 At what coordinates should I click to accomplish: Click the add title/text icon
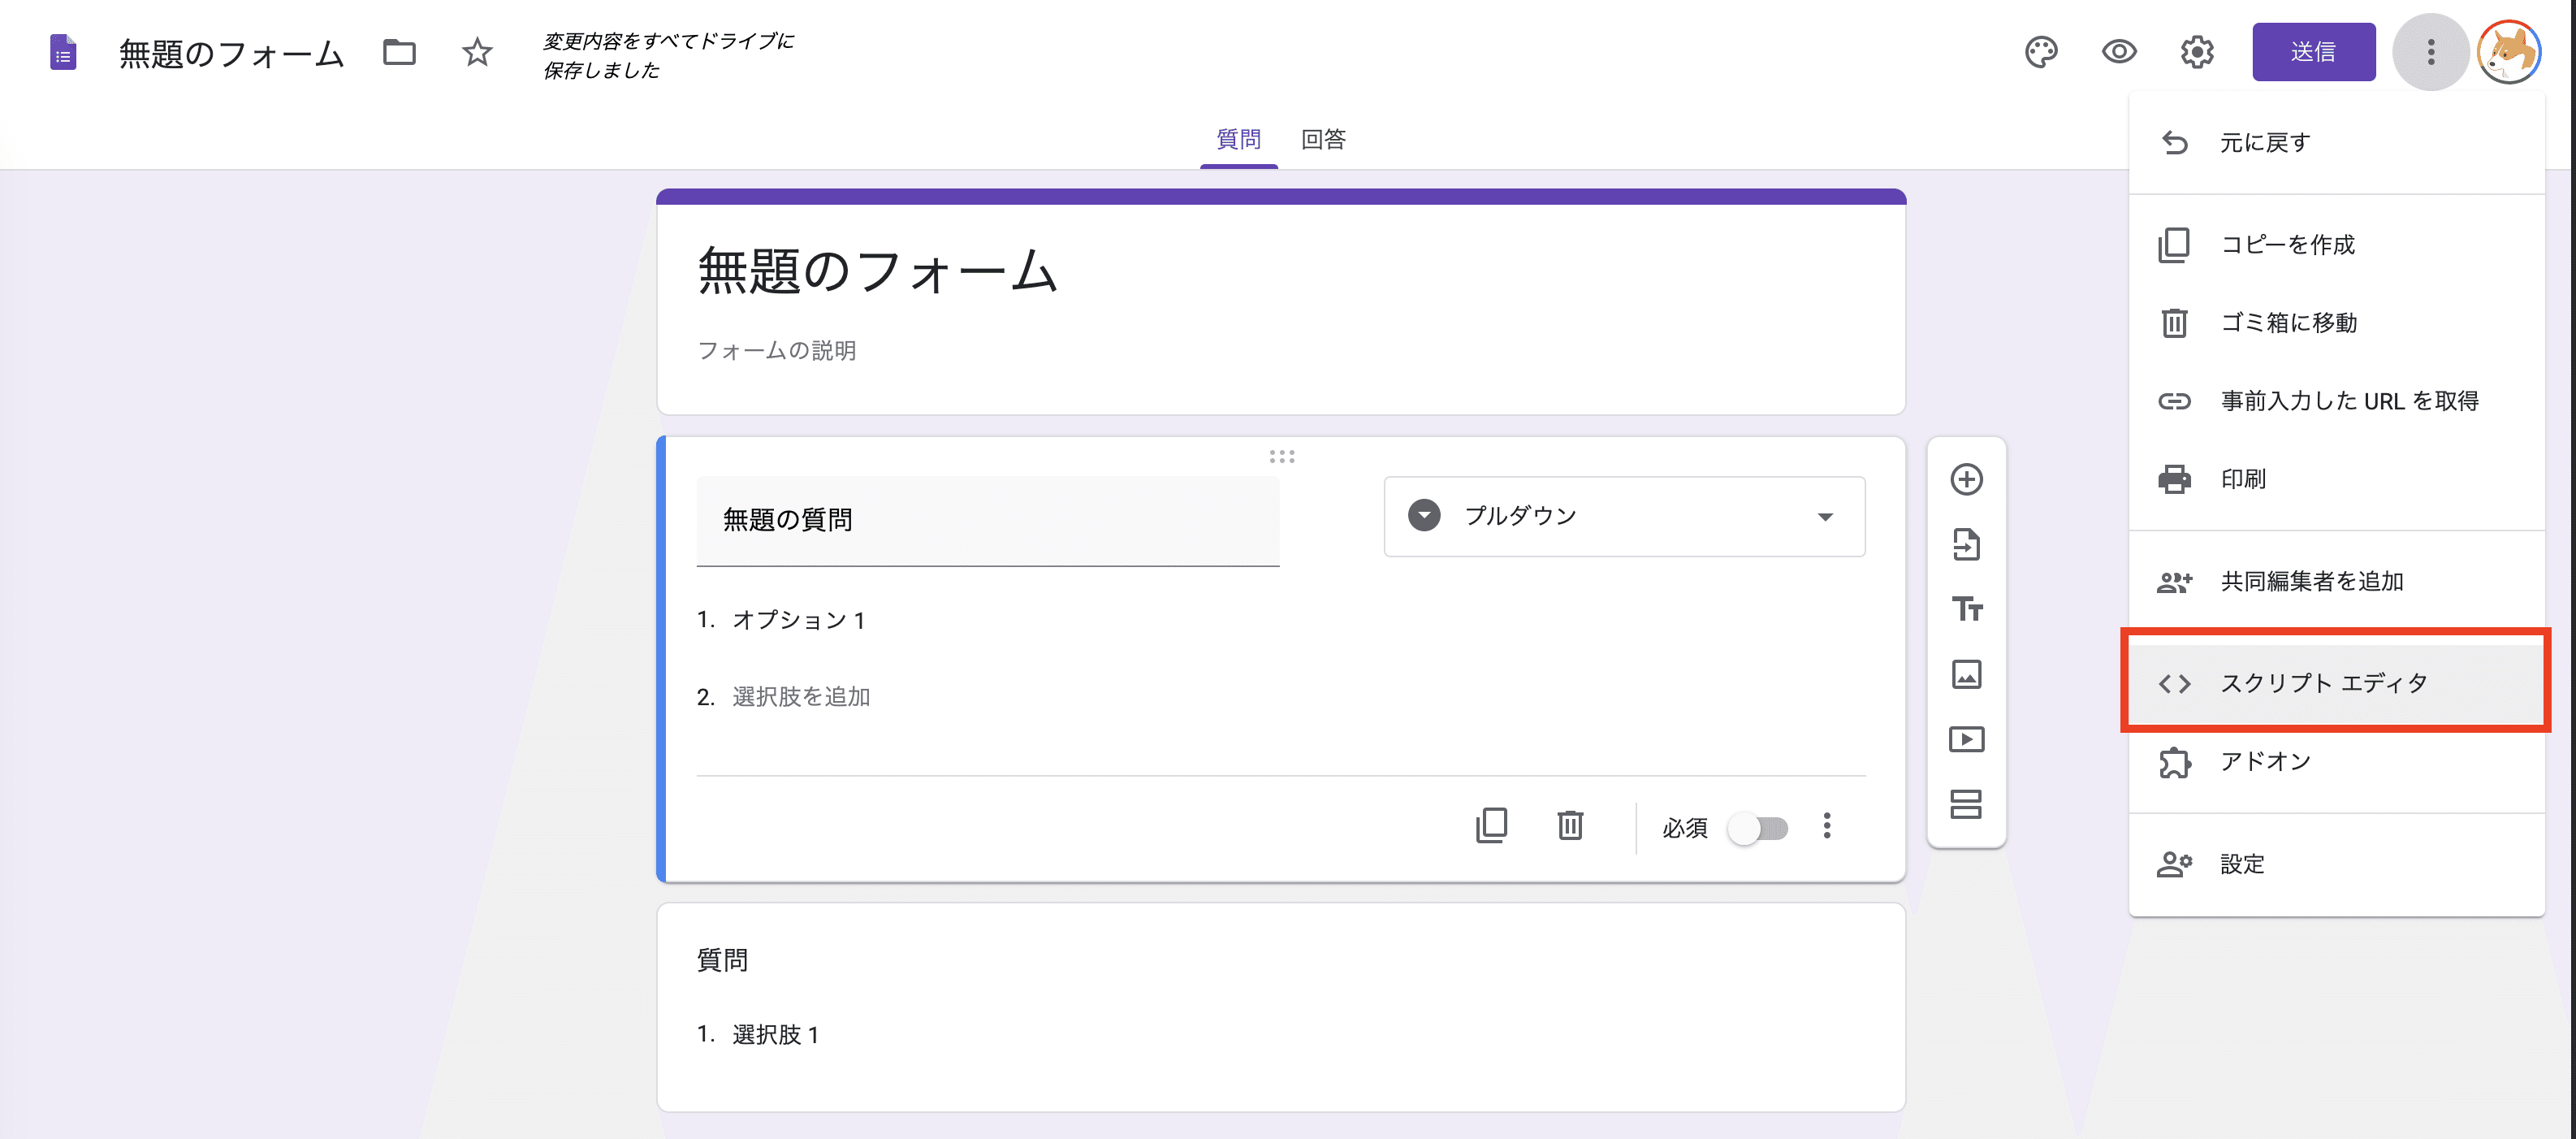pos(1964,607)
